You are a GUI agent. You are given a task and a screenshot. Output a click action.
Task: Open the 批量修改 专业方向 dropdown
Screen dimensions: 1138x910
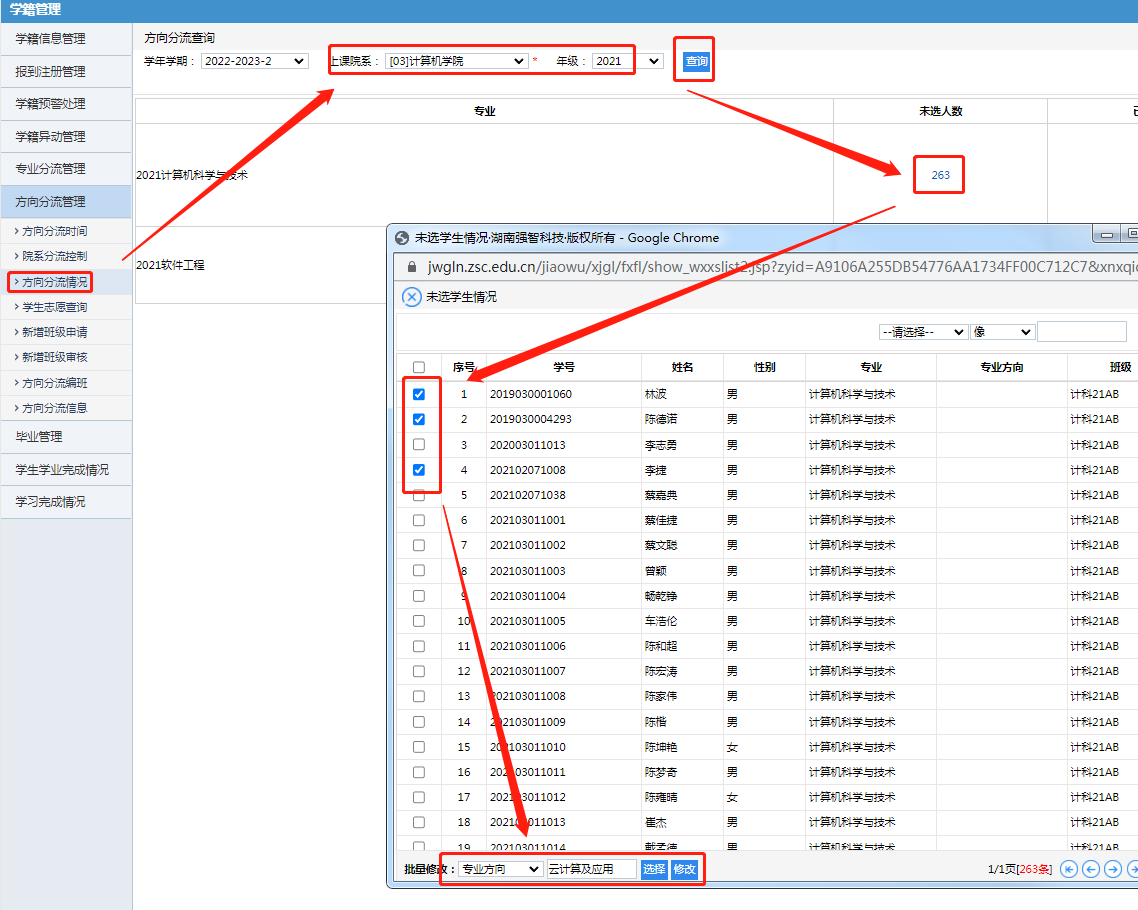click(501, 869)
